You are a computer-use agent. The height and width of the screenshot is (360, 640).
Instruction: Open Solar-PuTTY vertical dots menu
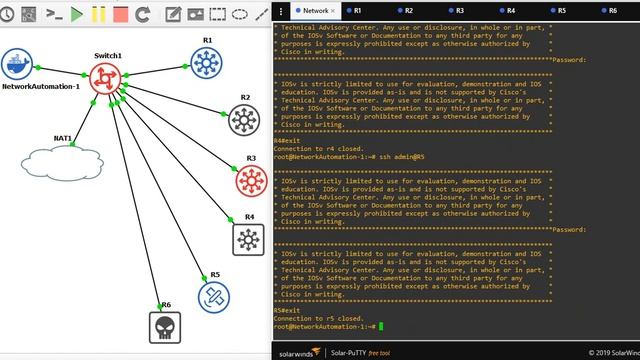(x=281, y=11)
